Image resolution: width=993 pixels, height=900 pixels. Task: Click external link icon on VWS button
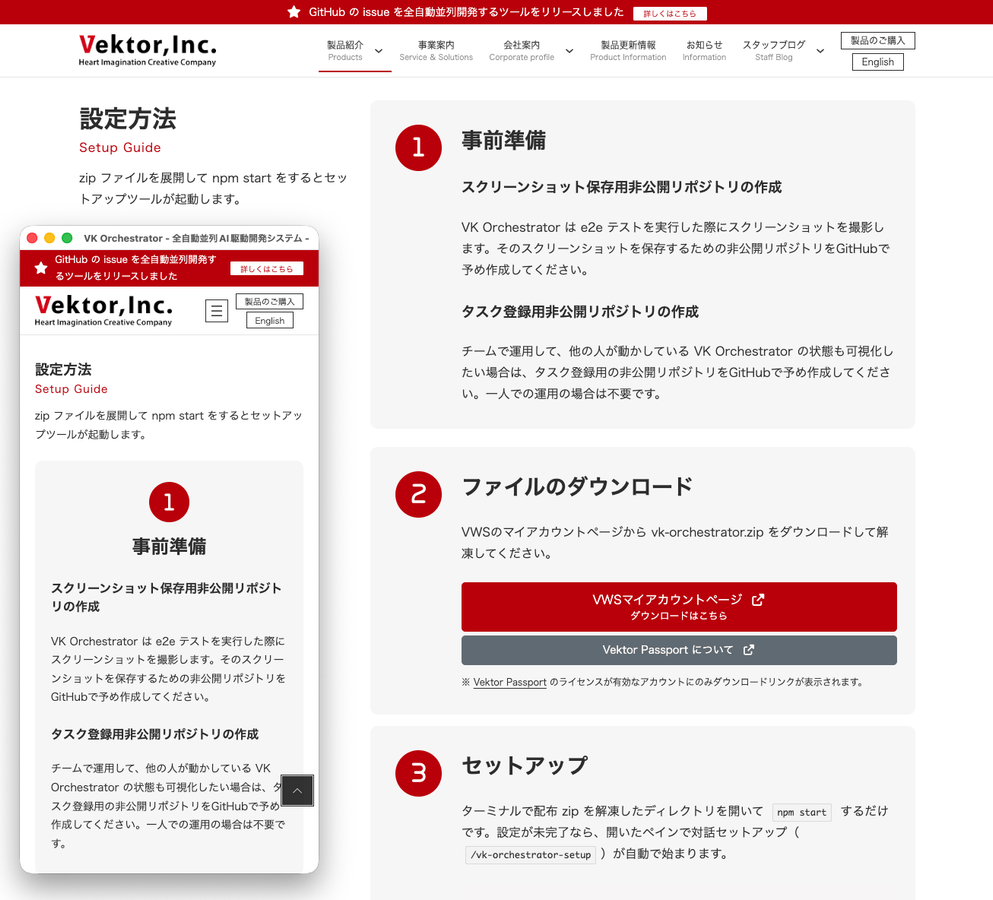coord(757,600)
